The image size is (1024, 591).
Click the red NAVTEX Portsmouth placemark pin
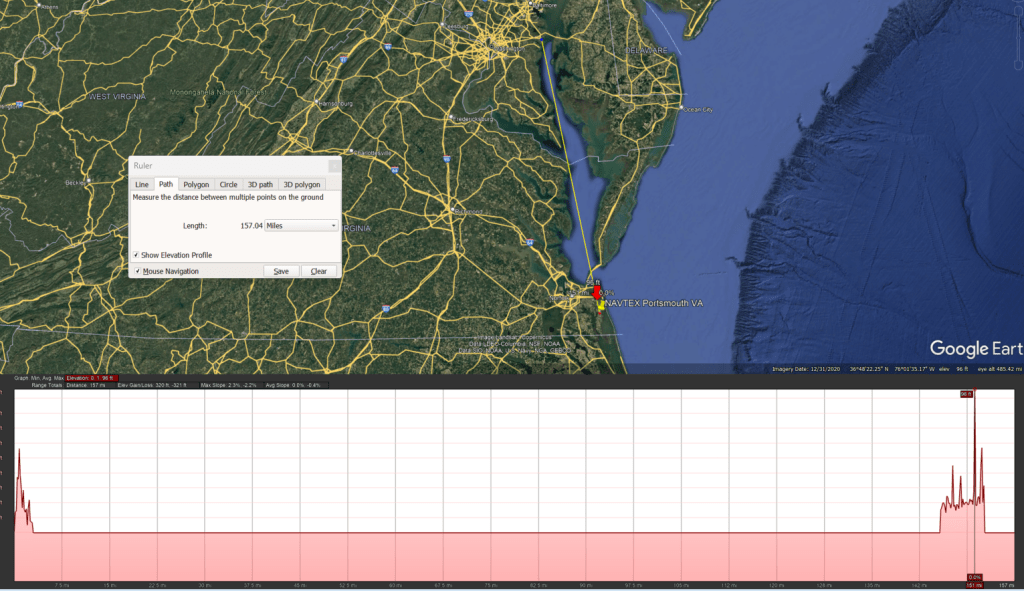point(598,294)
